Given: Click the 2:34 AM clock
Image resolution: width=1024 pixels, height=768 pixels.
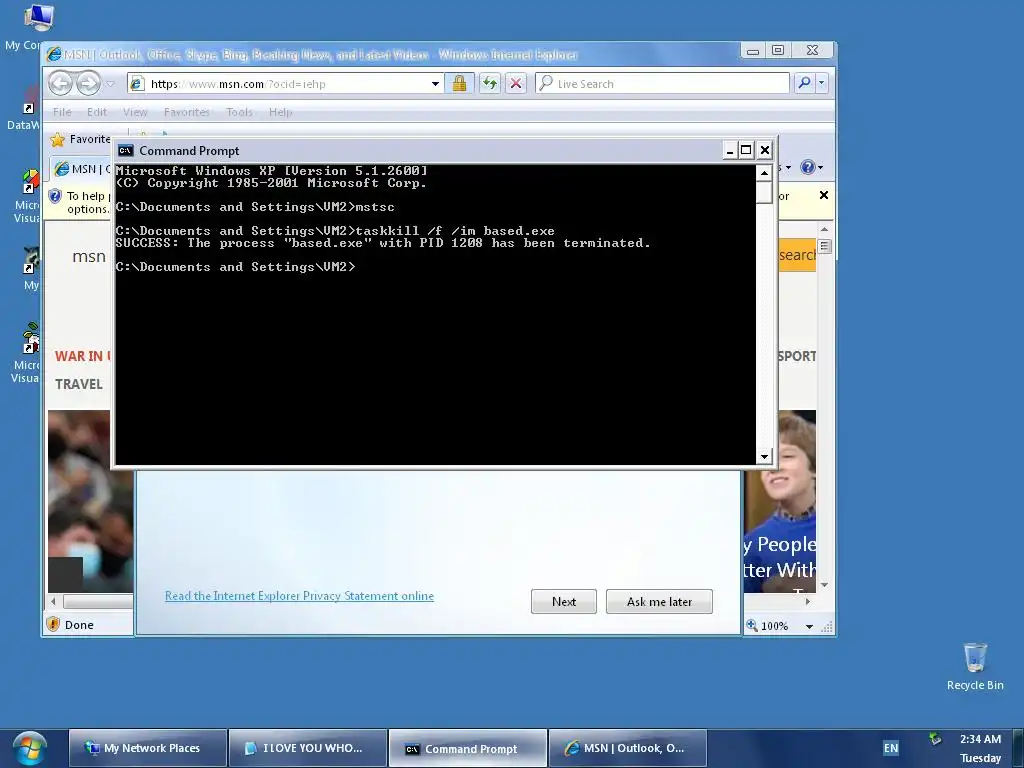Looking at the screenshot, I should 980,739.
